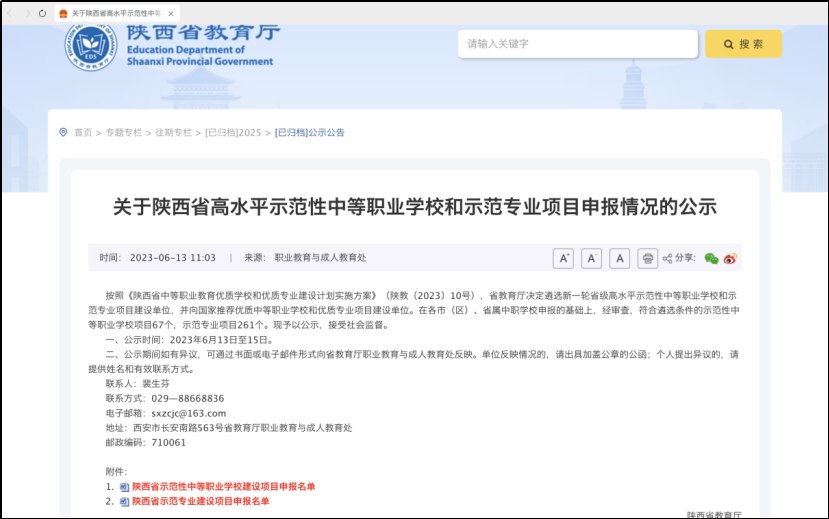Open [已归档]公示公告 breadcrumb link
This screenshot has height=519, width=829.
point(309,132)
